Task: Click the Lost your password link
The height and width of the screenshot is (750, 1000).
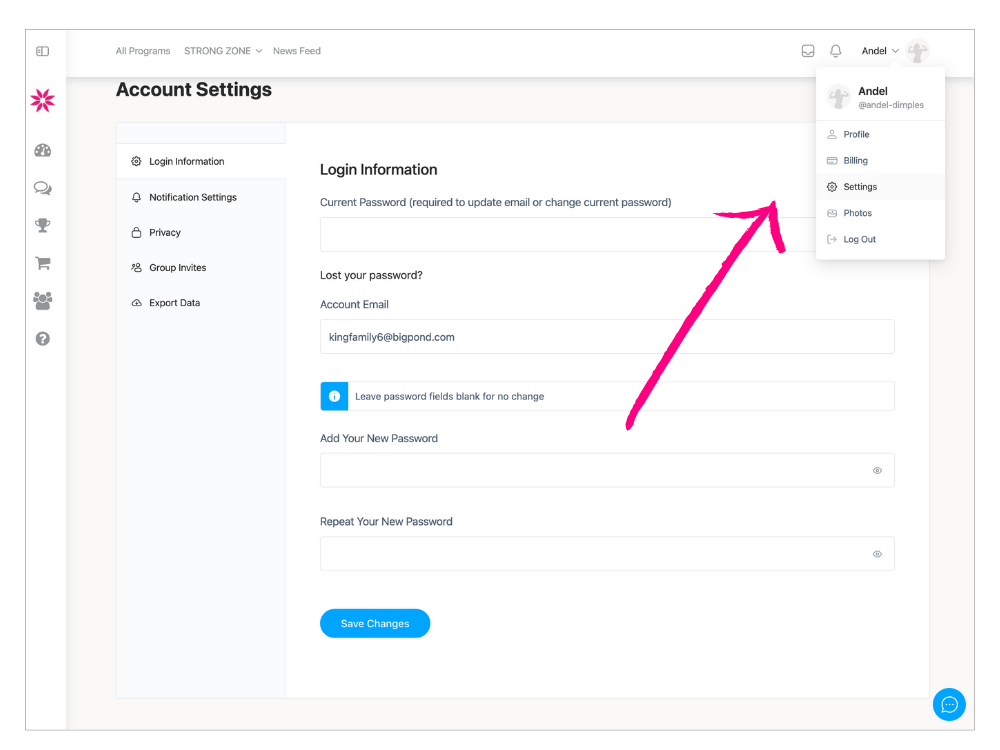Action: tap(371, 276)
